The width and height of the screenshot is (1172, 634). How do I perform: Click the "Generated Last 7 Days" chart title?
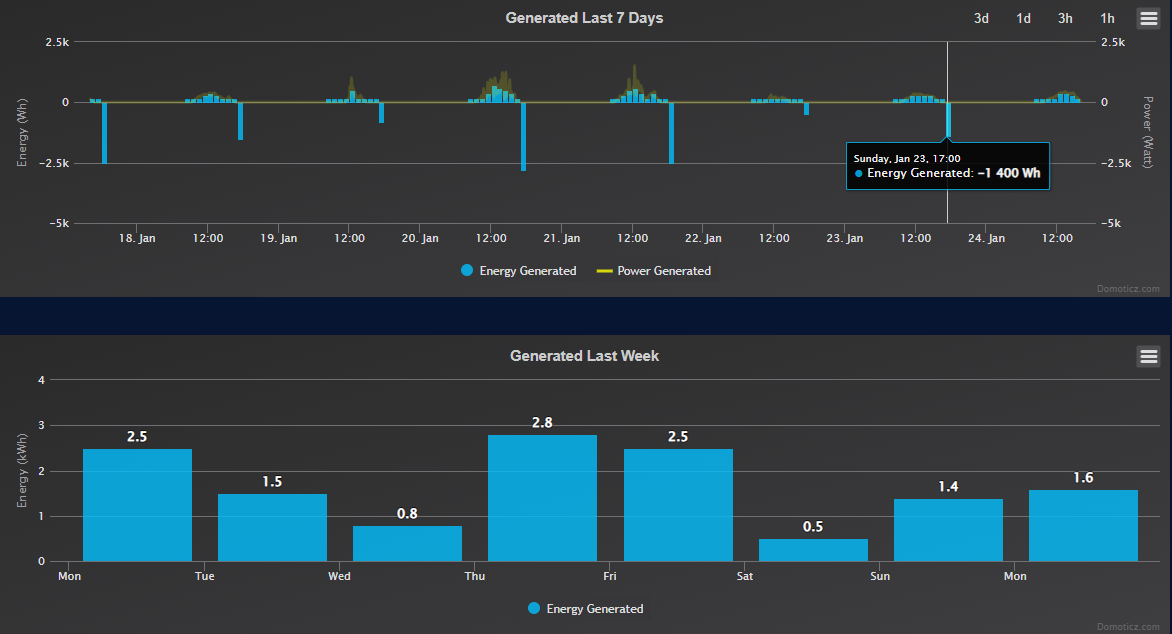pos(585,18)
